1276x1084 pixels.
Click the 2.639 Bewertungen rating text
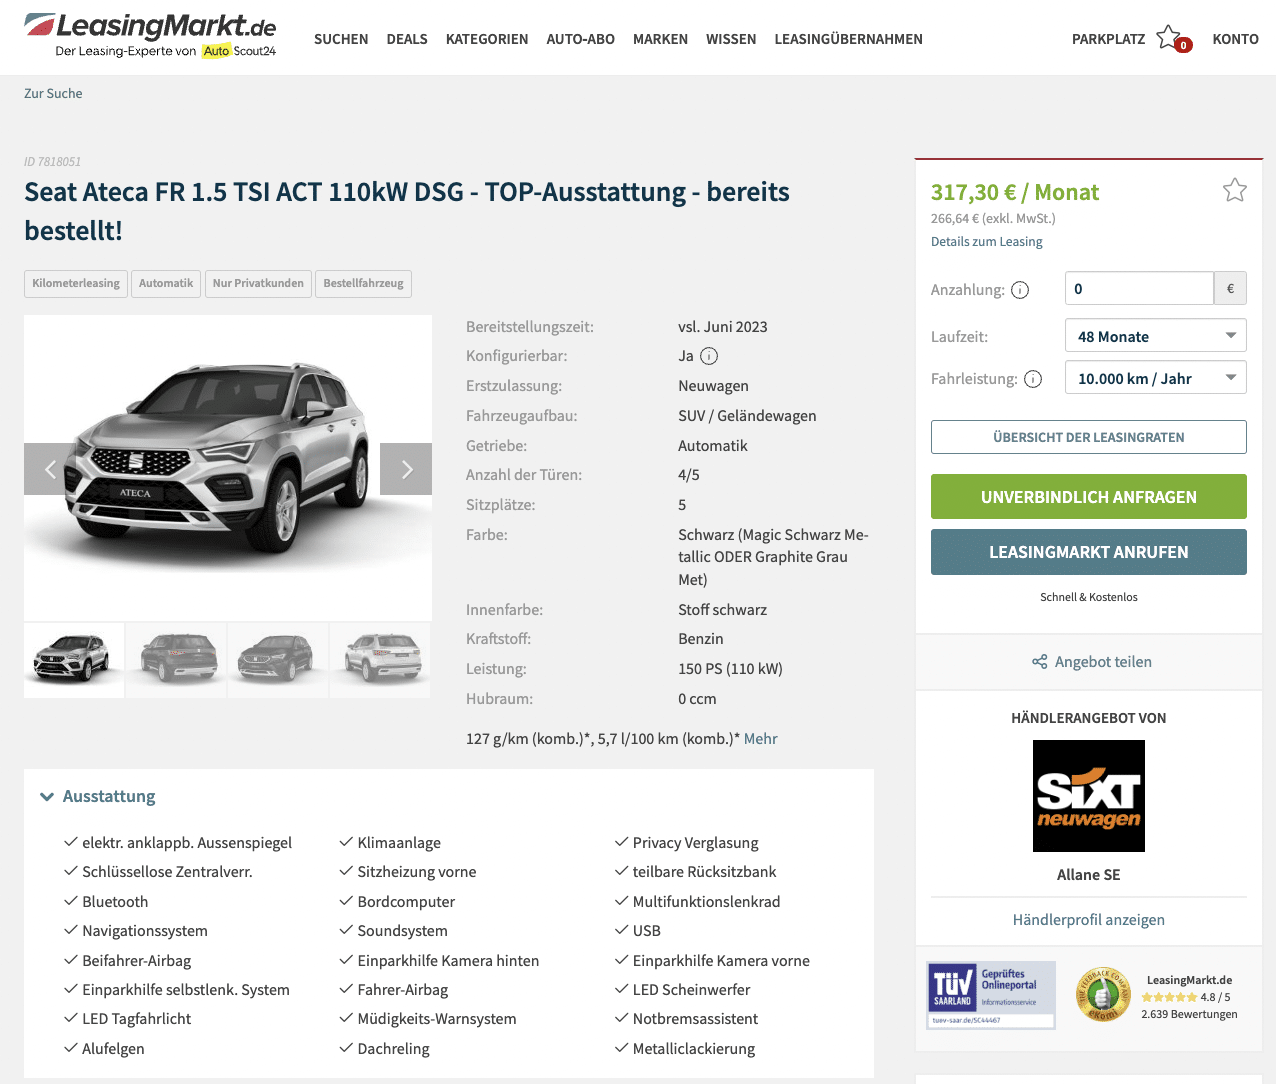click(x=1189, y=1014)
